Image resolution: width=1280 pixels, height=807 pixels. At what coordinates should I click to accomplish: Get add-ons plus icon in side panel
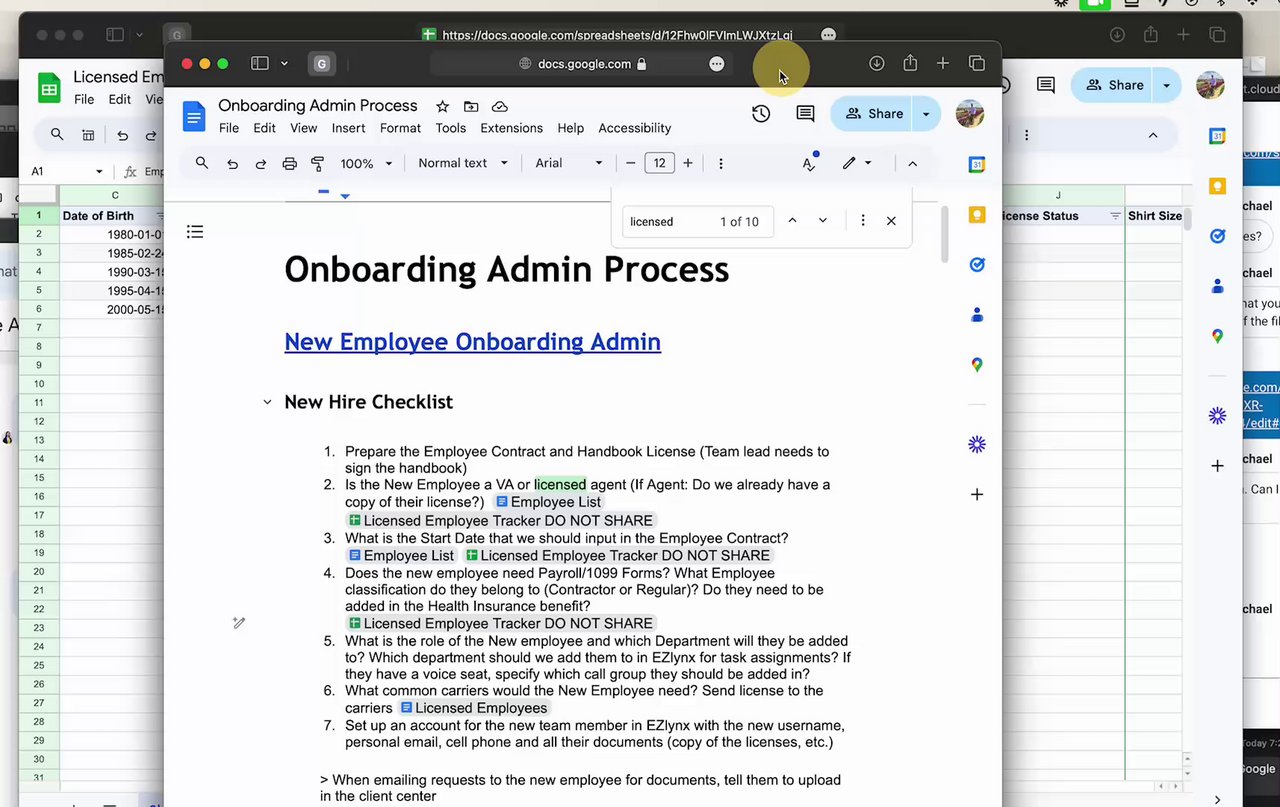click(x=977, y=494)
